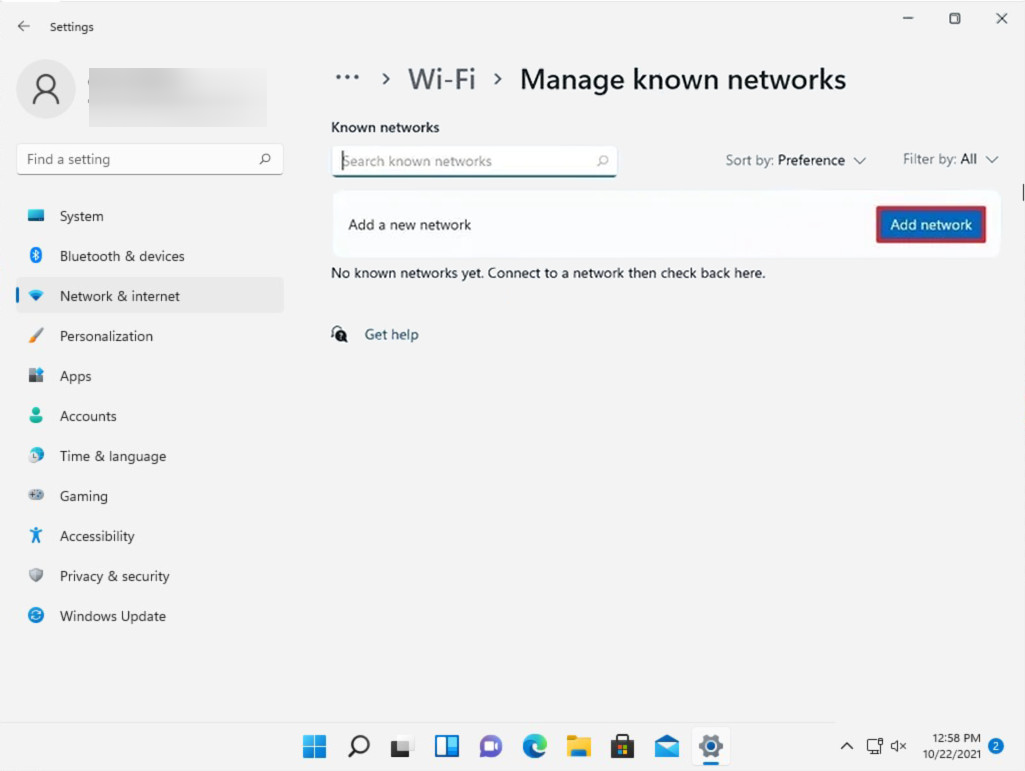Go to Windows Update section
This screenshot has height=771, width=1025.
point(112,616)
